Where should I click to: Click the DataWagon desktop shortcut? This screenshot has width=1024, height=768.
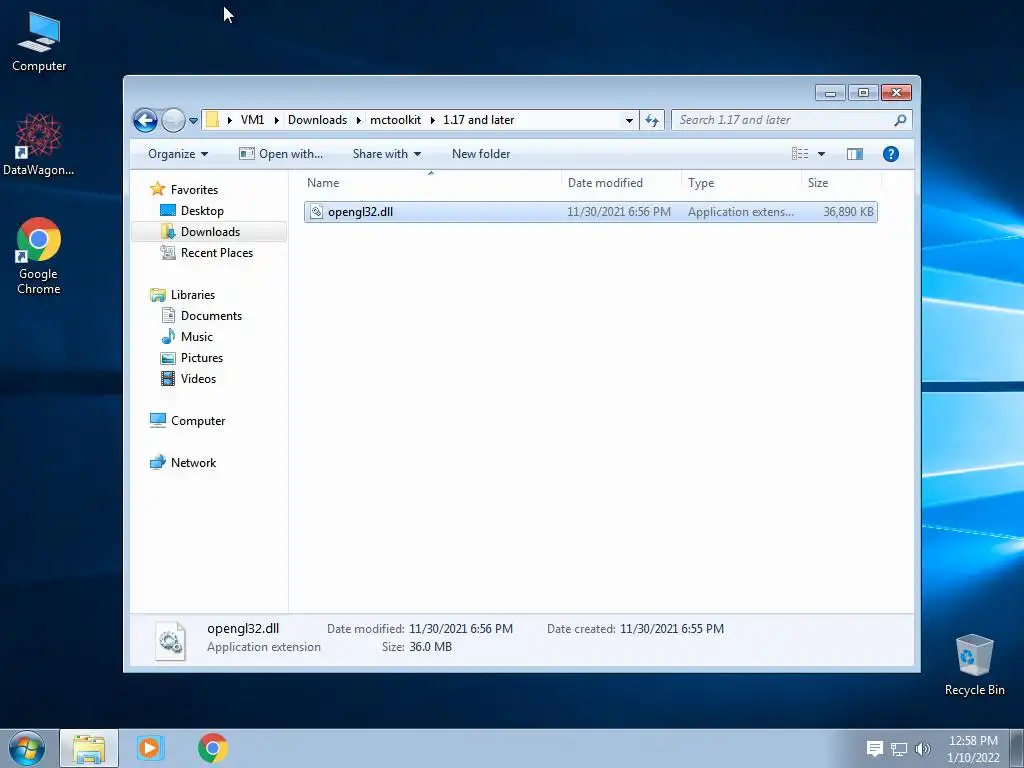tap(39, 144)
